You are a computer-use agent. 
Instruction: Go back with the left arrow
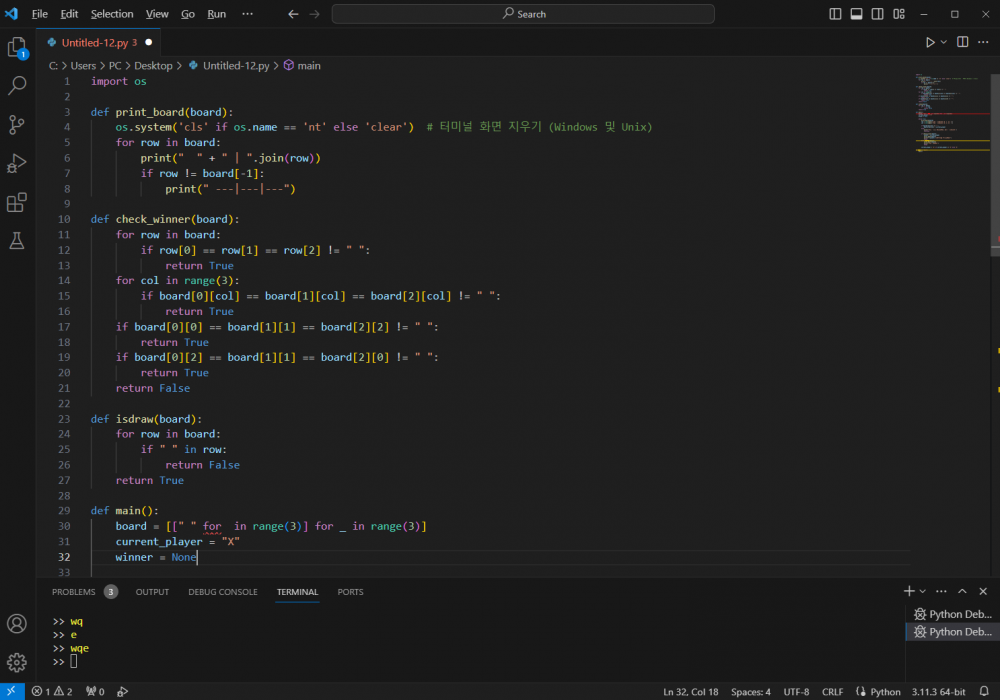tap(293, 14)
